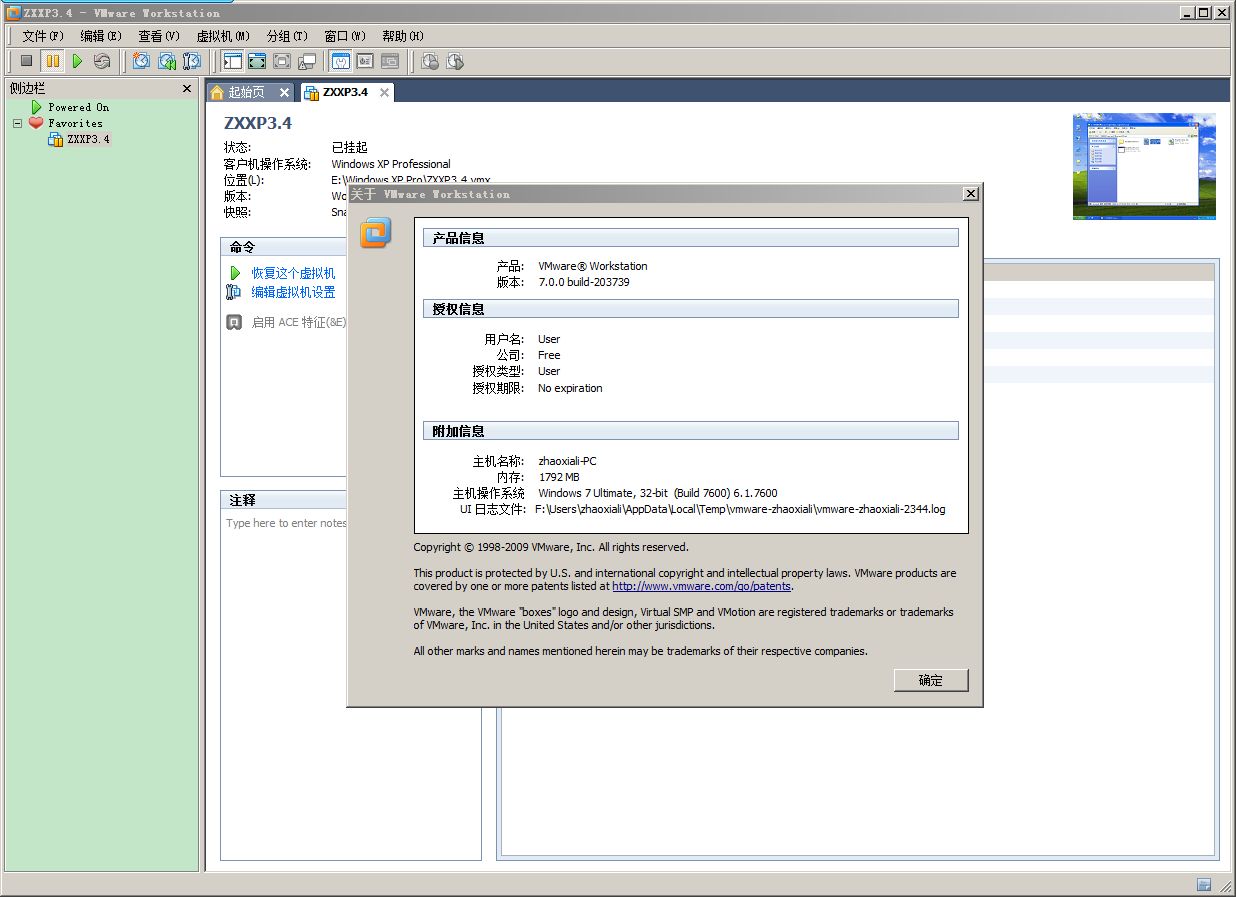Switch to the ZXXP3.4 tab
Screen dimensions: 1236x897
click(x=346, y=92)
